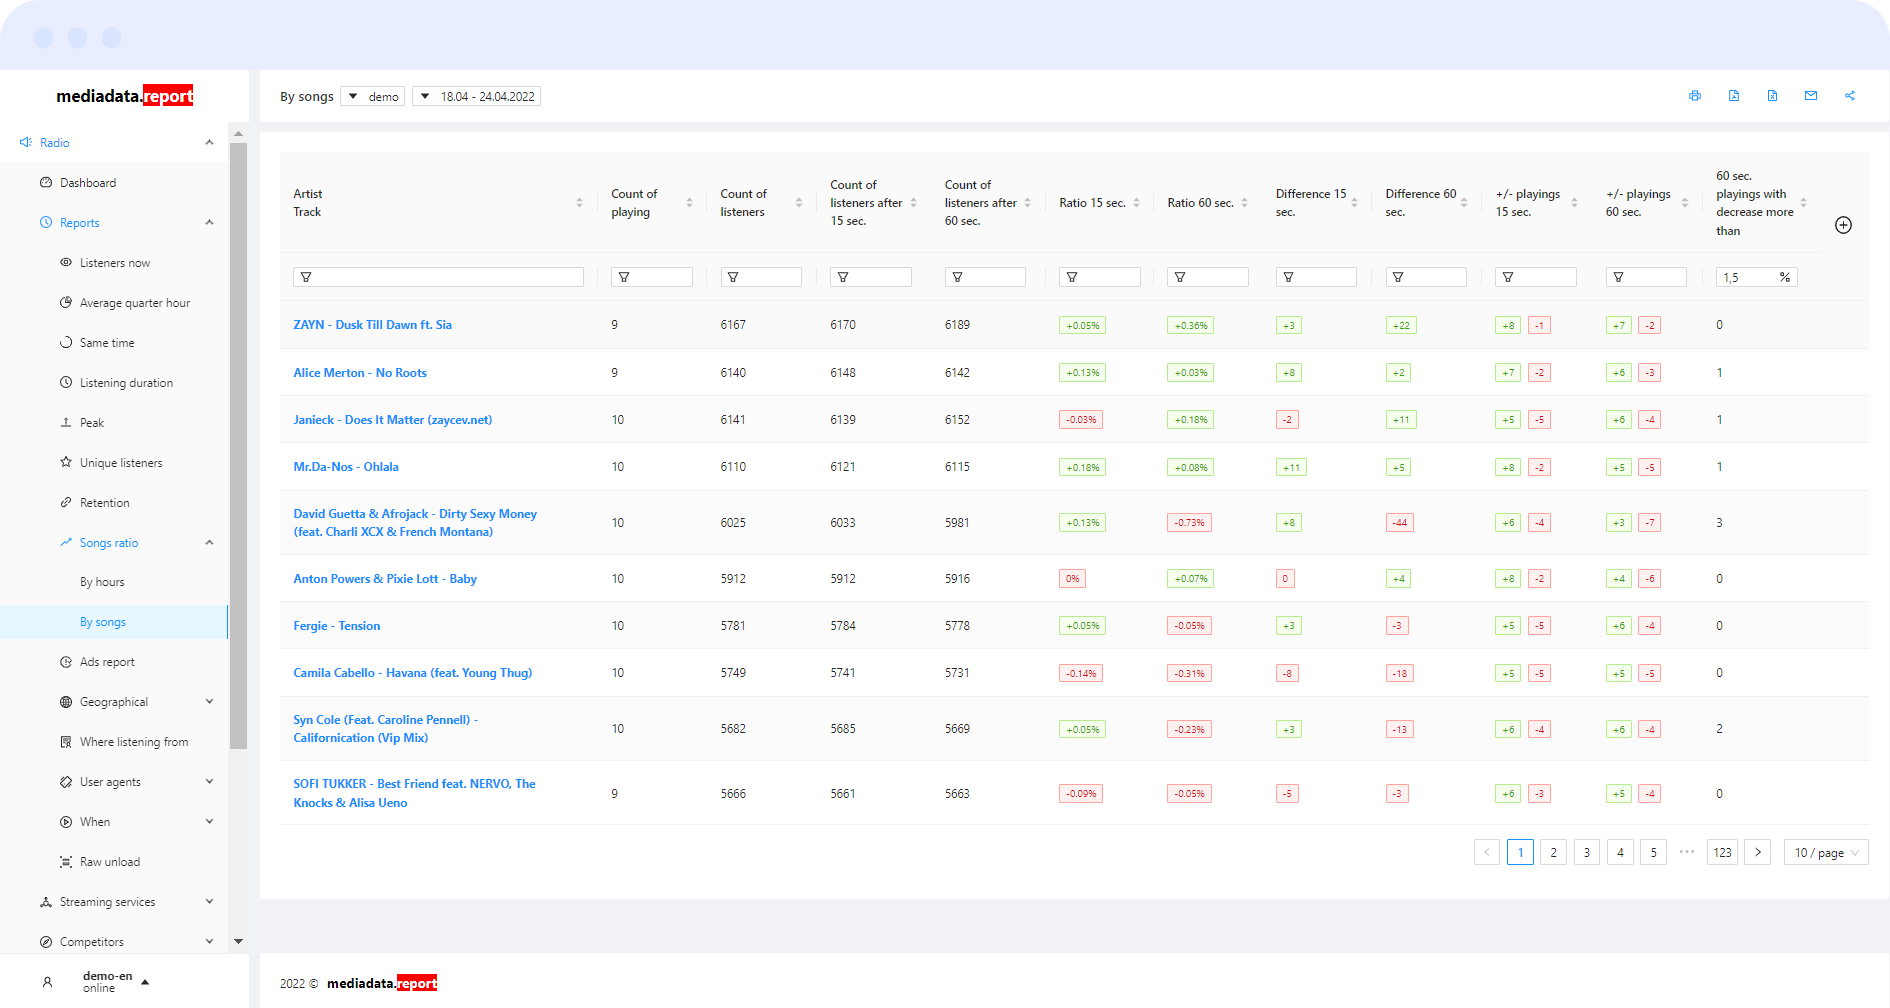Sort by the Ratio 15 sec. column
The height and width of the screenshot is (1008, 1890).
(1136, 203)
